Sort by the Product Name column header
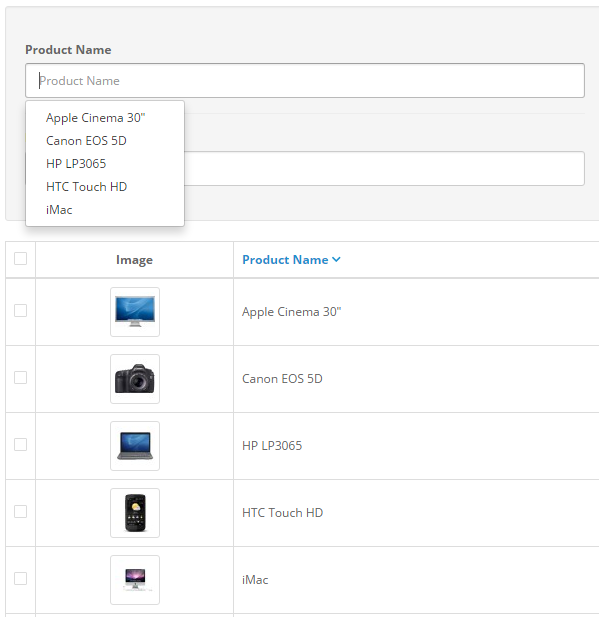This screenshot has height=617, width=599. [x=291, y=260]
